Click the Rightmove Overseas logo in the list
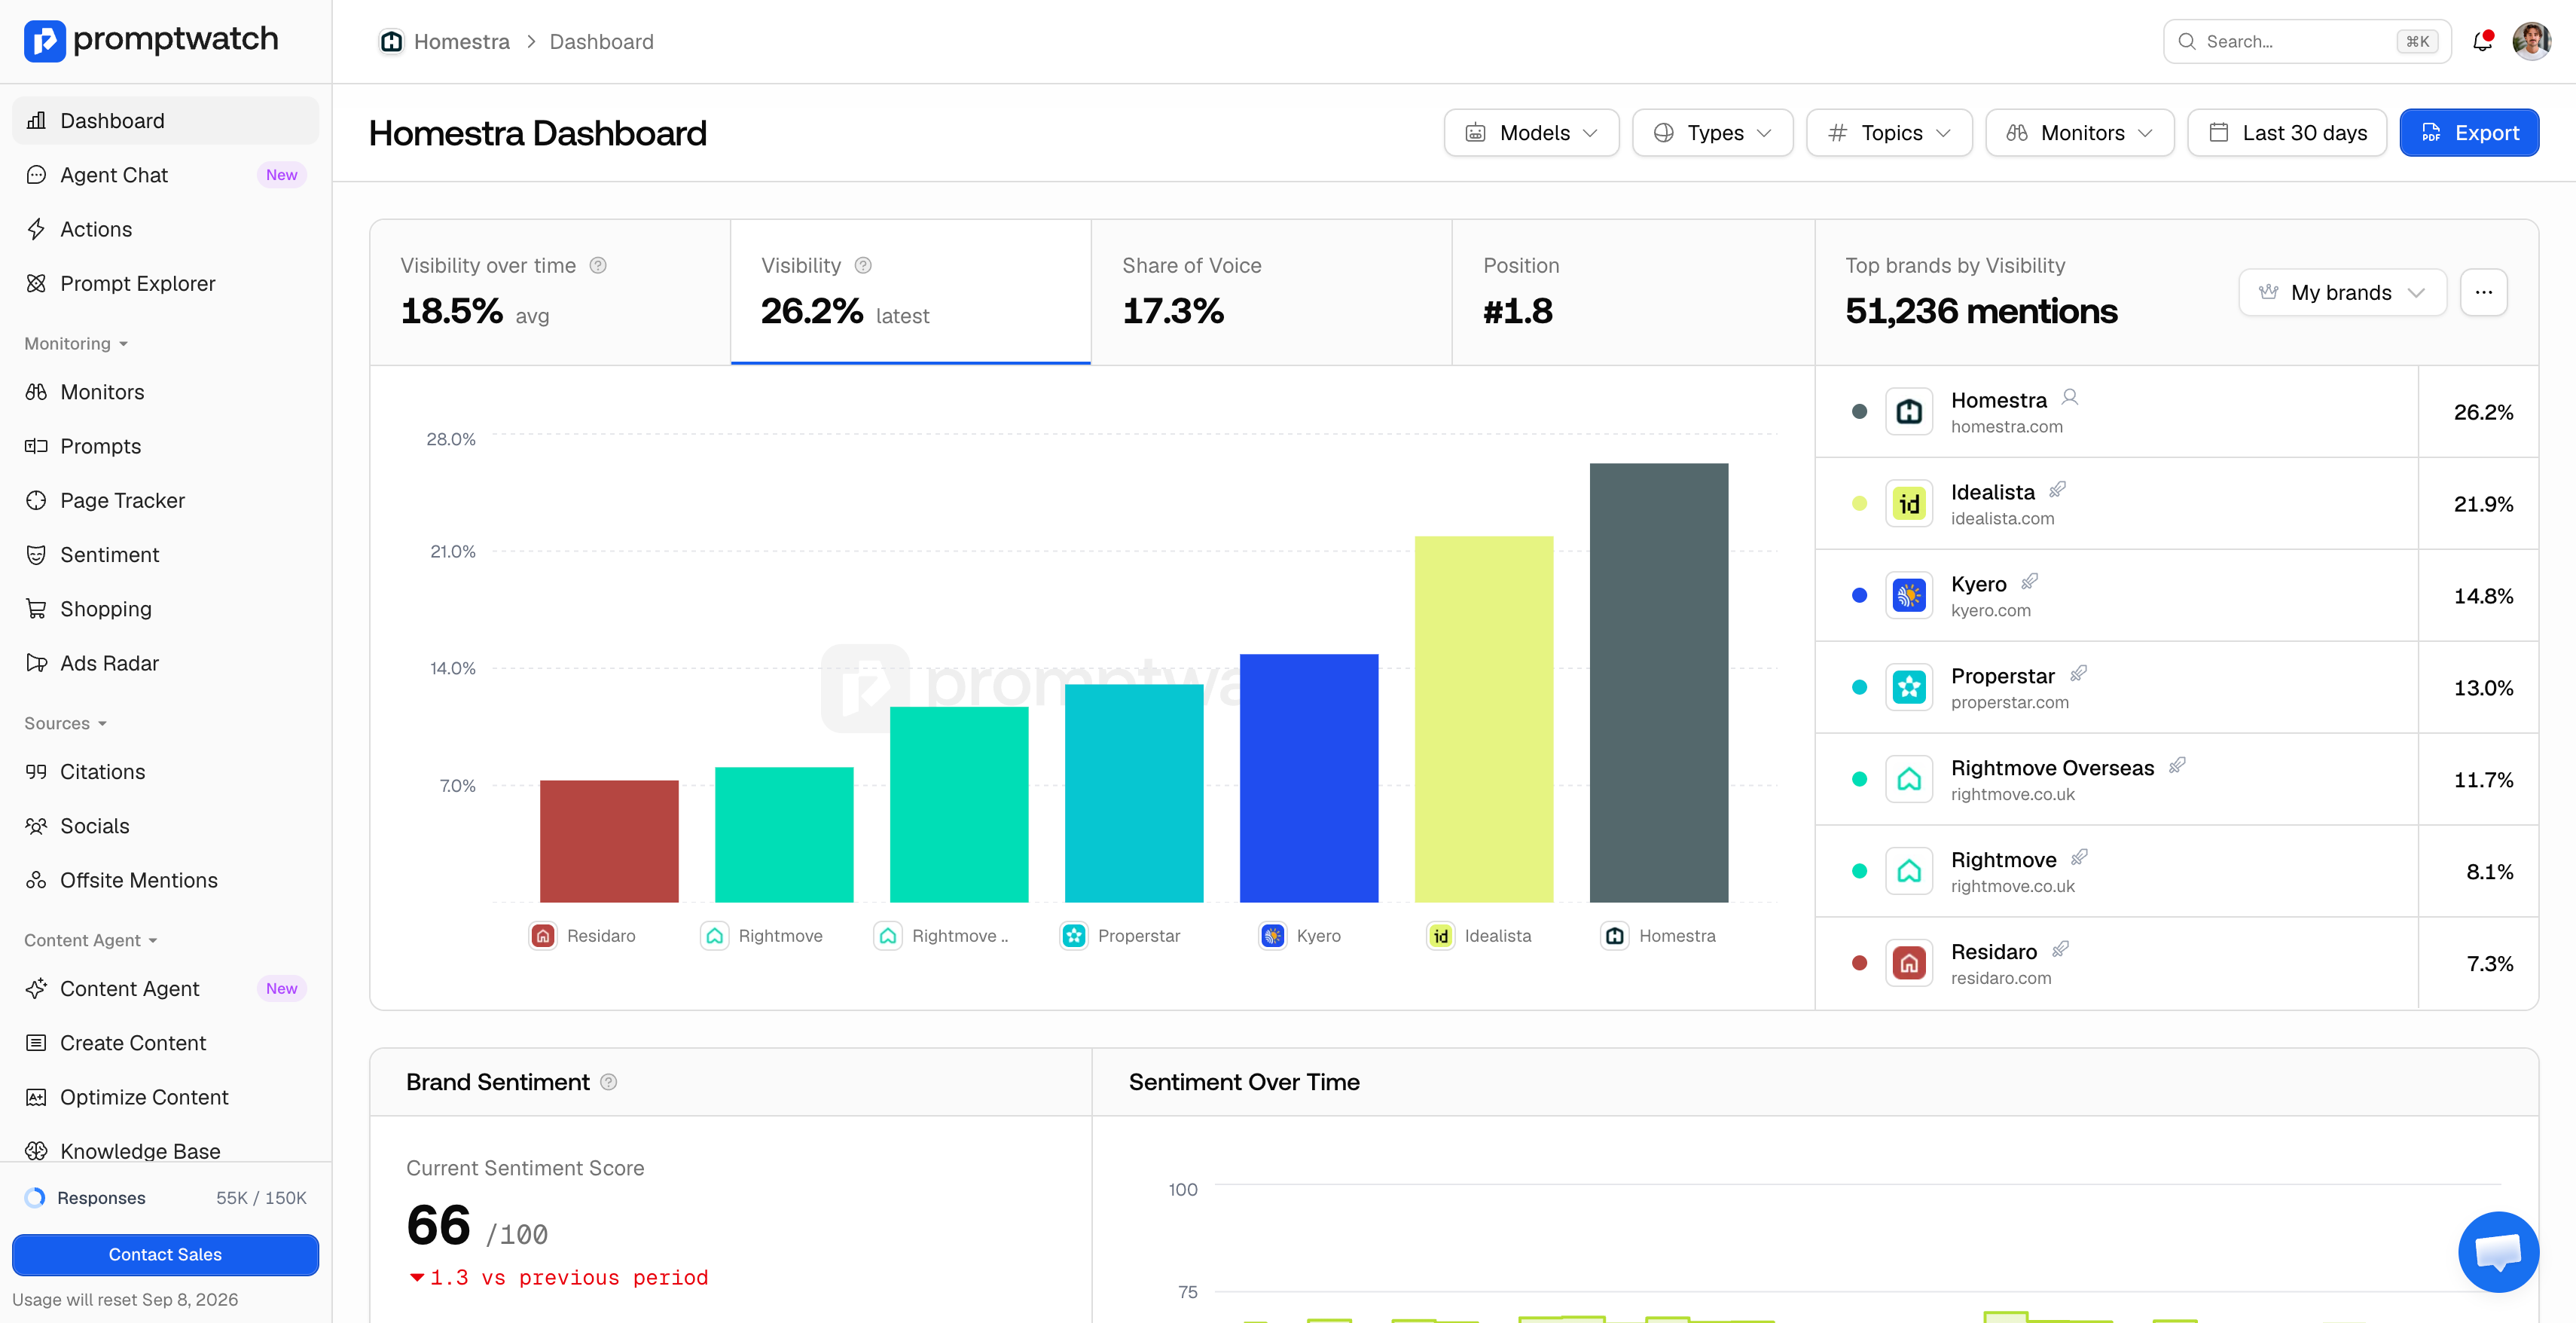2576x1323 pixels. tap(1909, 779)
